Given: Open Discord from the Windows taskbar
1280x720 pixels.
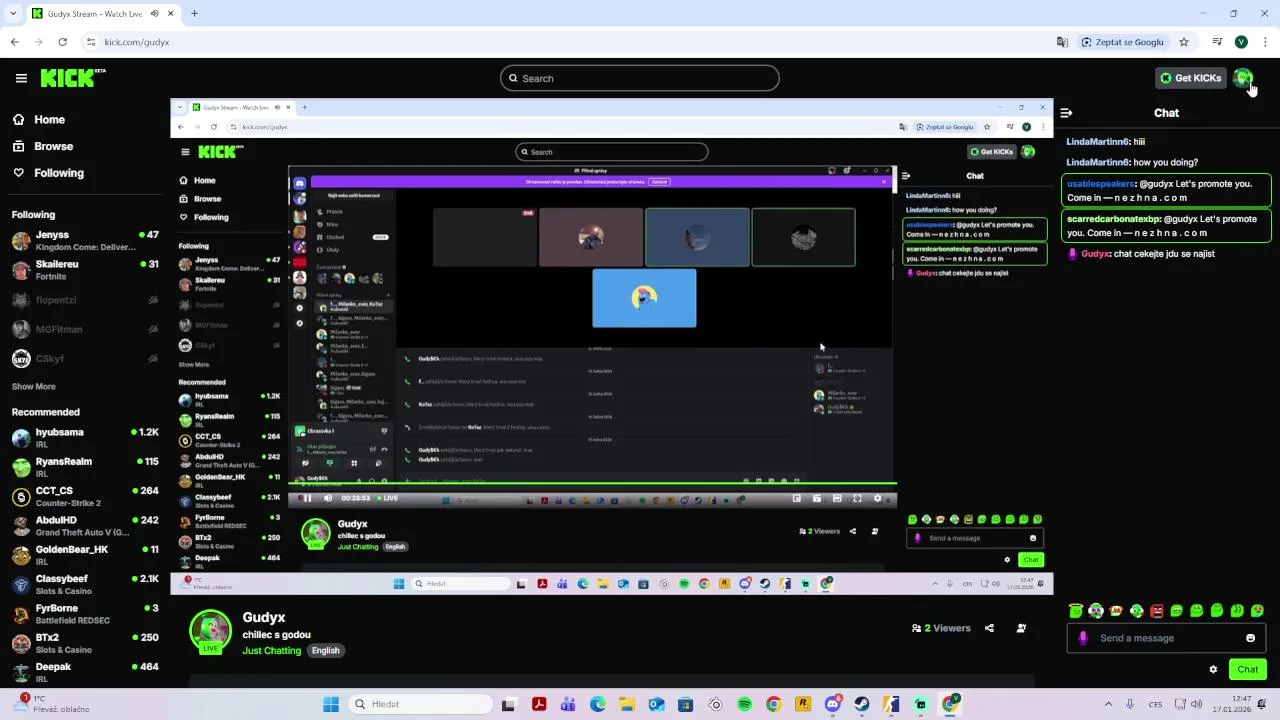Looking at the screenshot, I should point(833,704).
